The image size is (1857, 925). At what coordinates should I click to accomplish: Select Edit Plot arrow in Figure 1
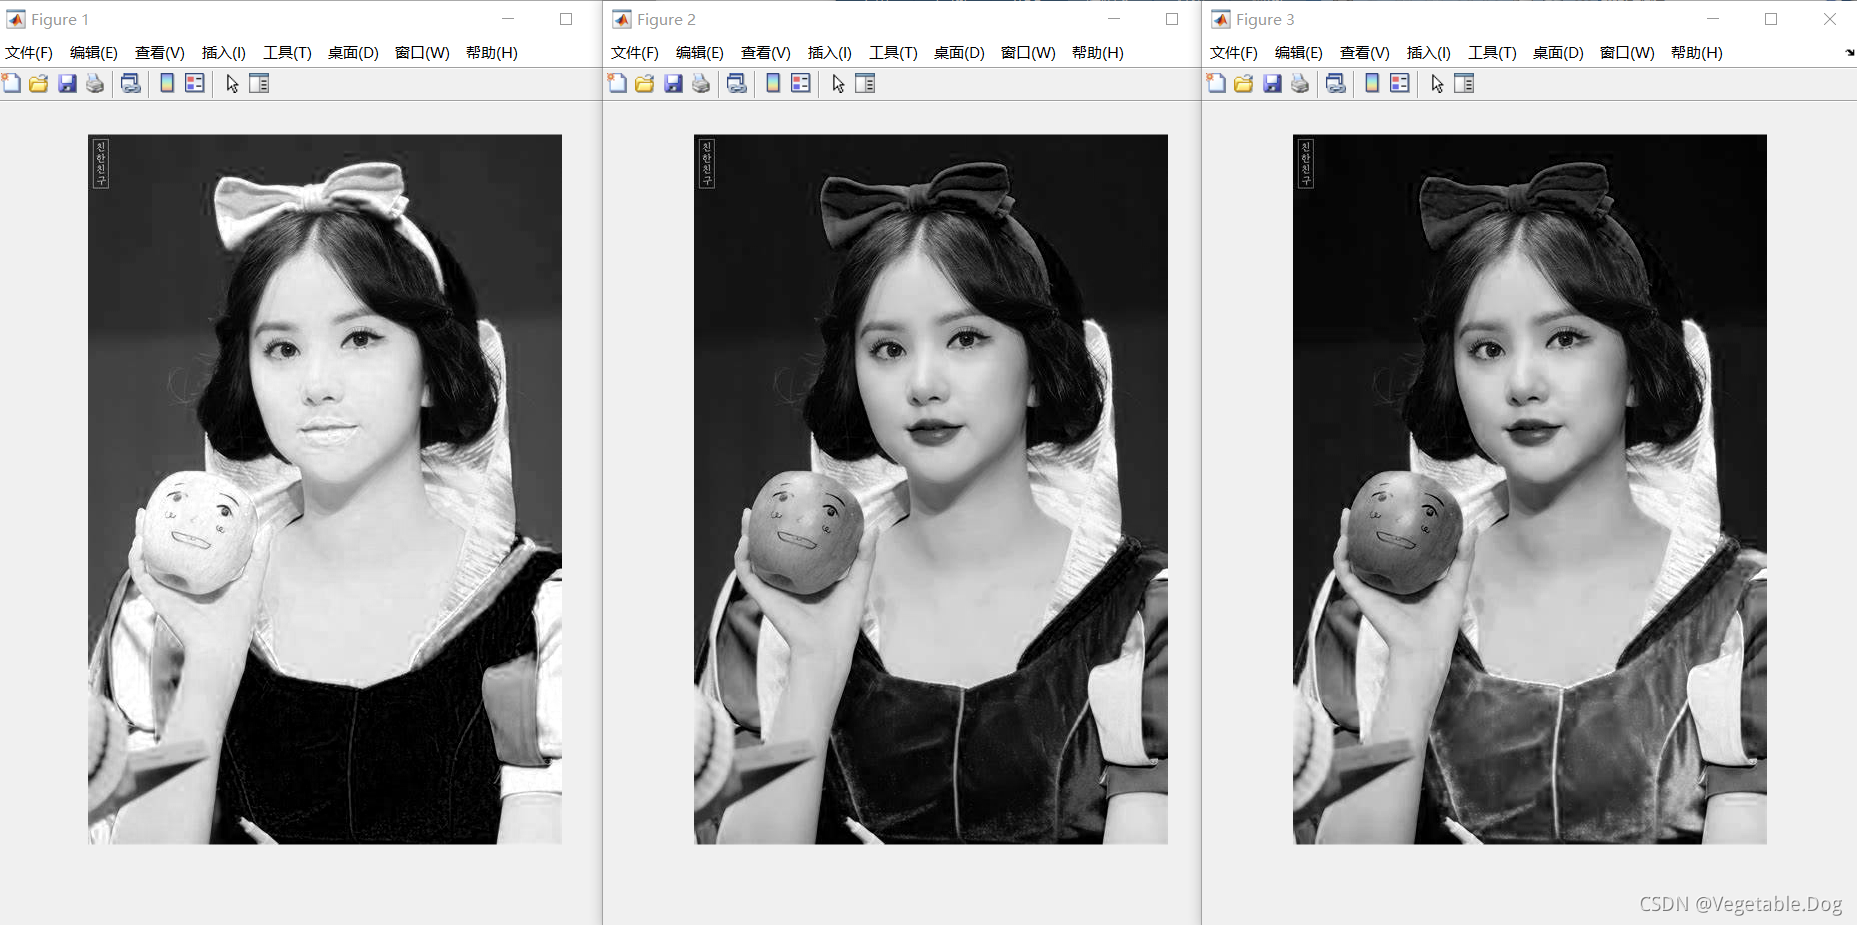(232, 84)
